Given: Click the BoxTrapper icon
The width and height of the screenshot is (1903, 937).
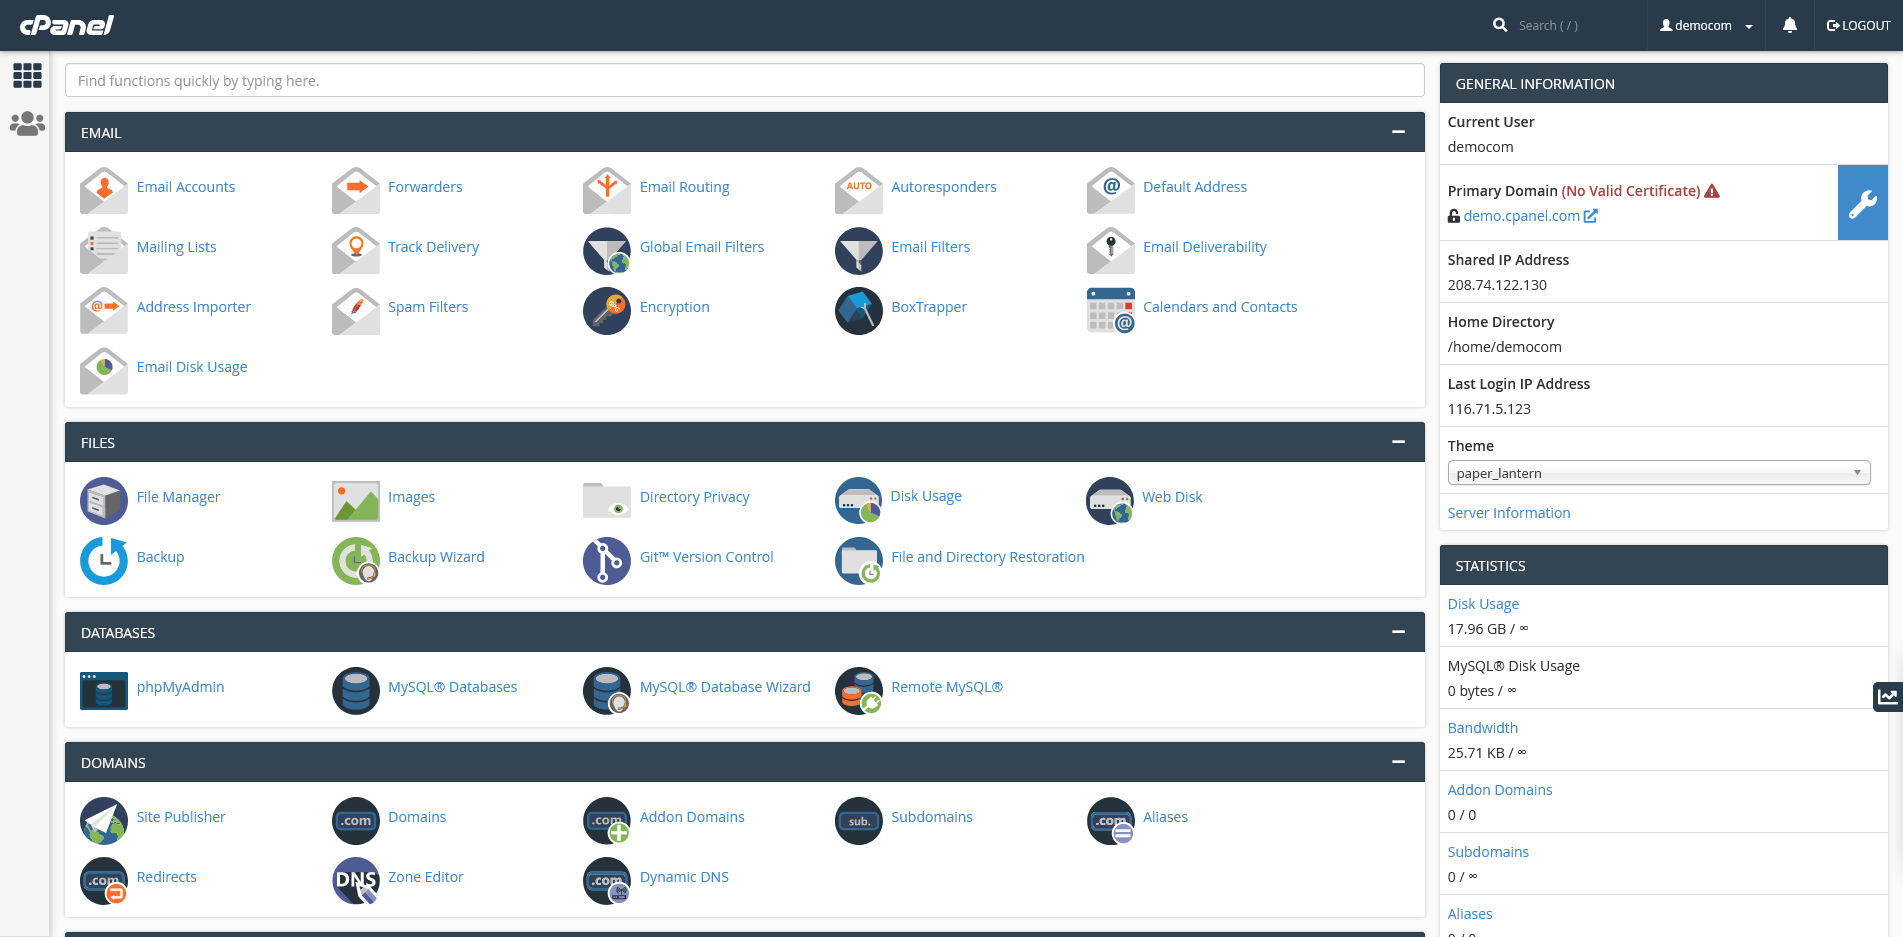Looking at the screenshot, I should click(x=859, y=311).
